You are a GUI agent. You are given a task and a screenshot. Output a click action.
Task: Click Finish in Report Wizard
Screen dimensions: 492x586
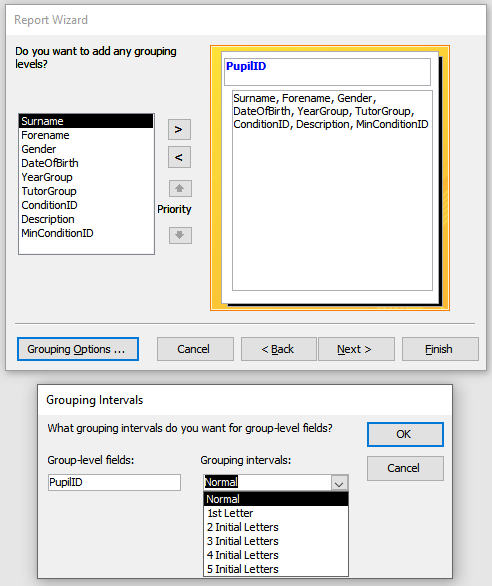point(440,349)
